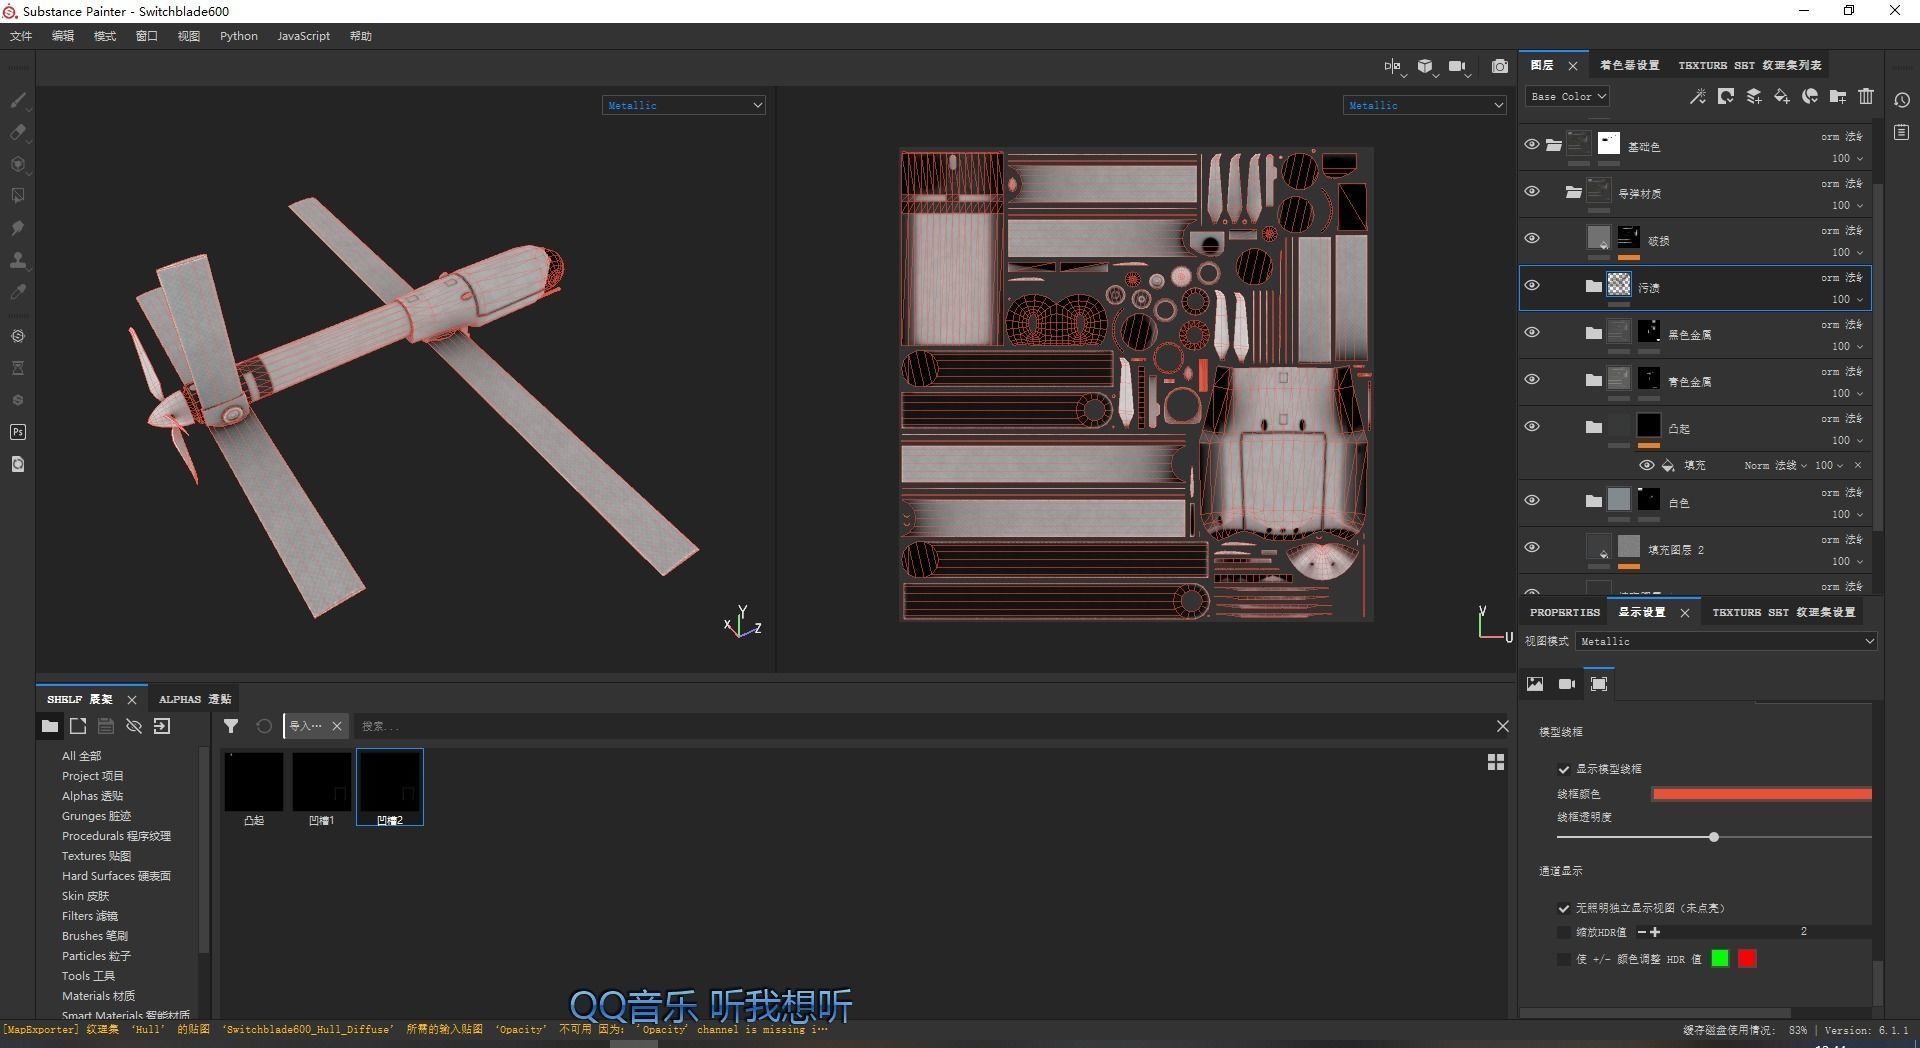Open the History panel icon on right dock
1920x1048 pixels.
pos(1902,100)
